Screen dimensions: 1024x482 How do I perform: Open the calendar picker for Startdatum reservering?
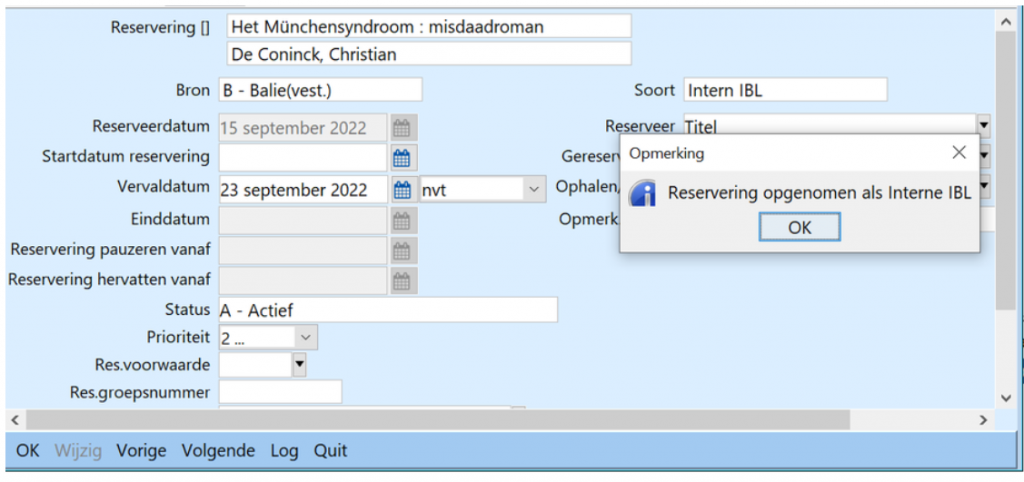pos(402,158)
